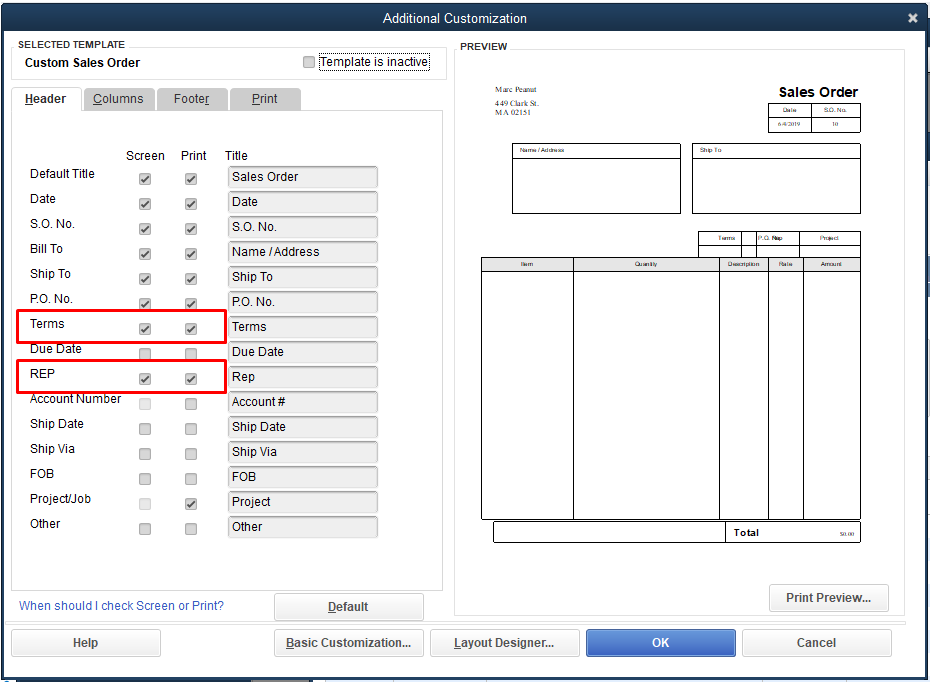931x683 pixels.
Task: Check Ship Date Print checkbox
Action: (x=191, y=429)
